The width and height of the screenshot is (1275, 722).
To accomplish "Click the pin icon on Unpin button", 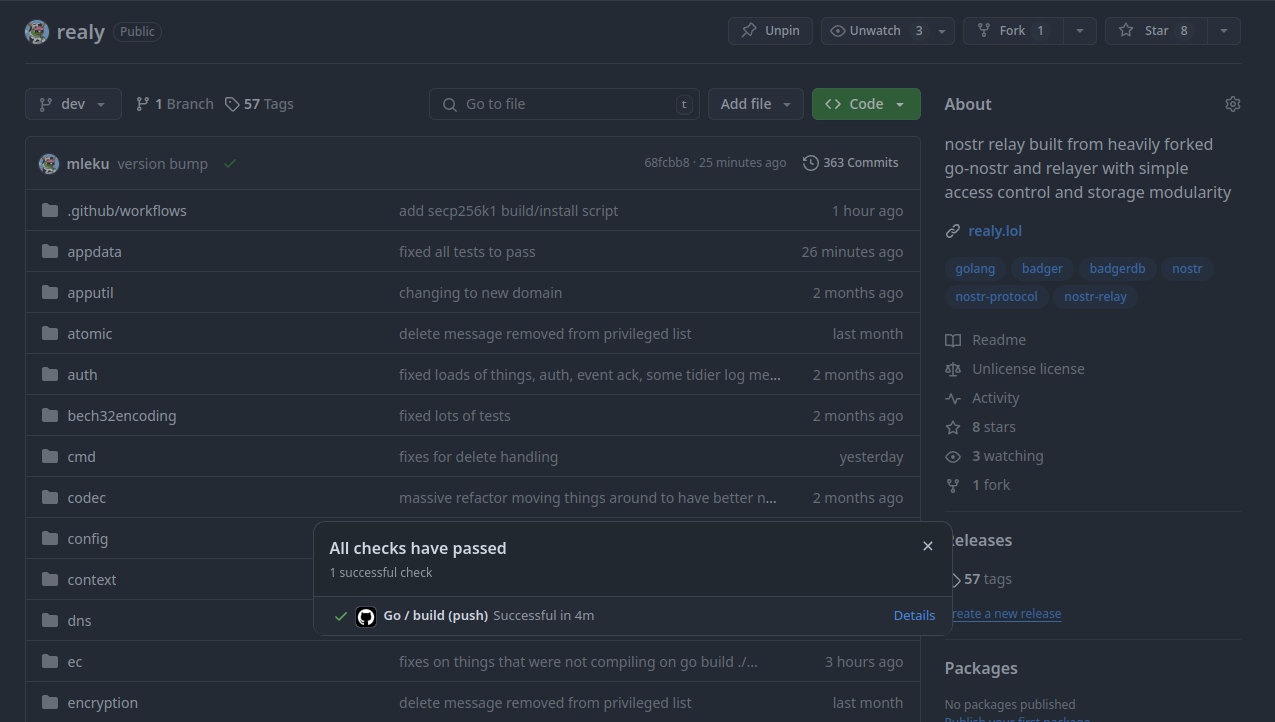I will [x=749, y=31].
